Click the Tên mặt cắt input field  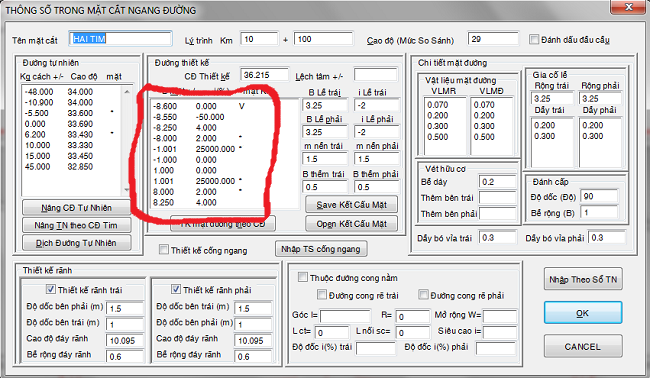[120, 39]
